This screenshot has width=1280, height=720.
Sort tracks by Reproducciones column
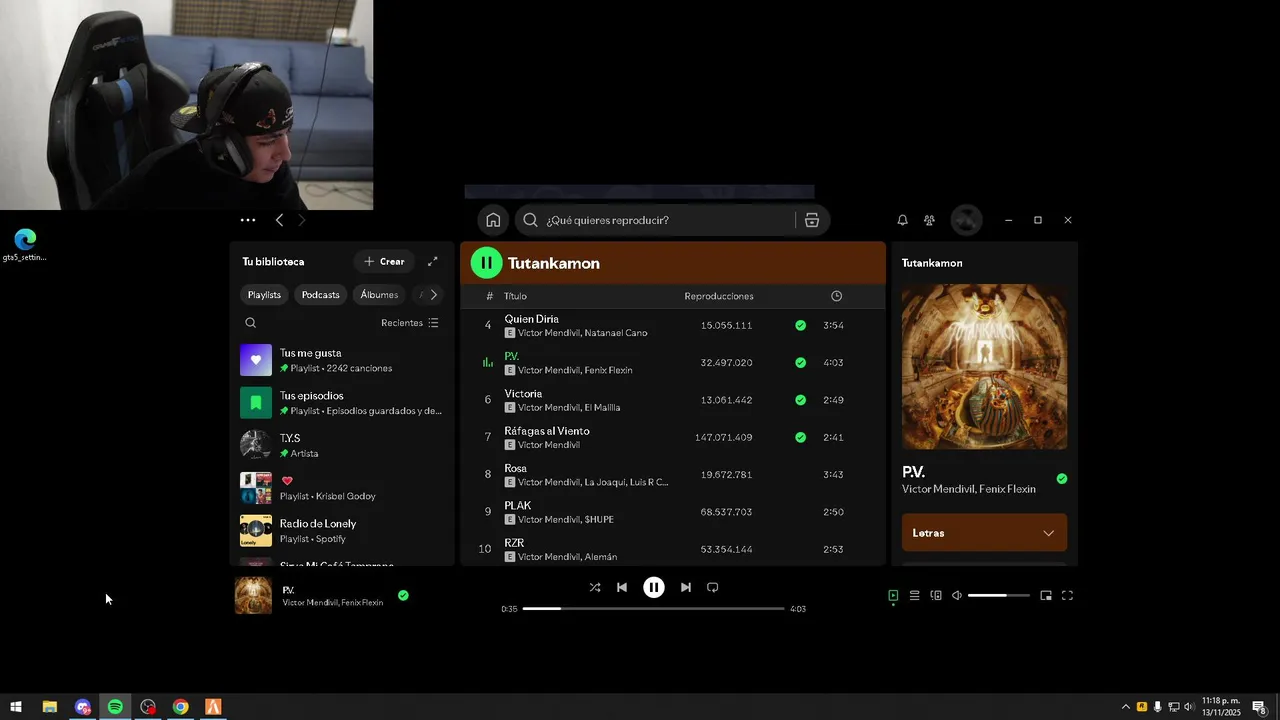pos(719,296)
